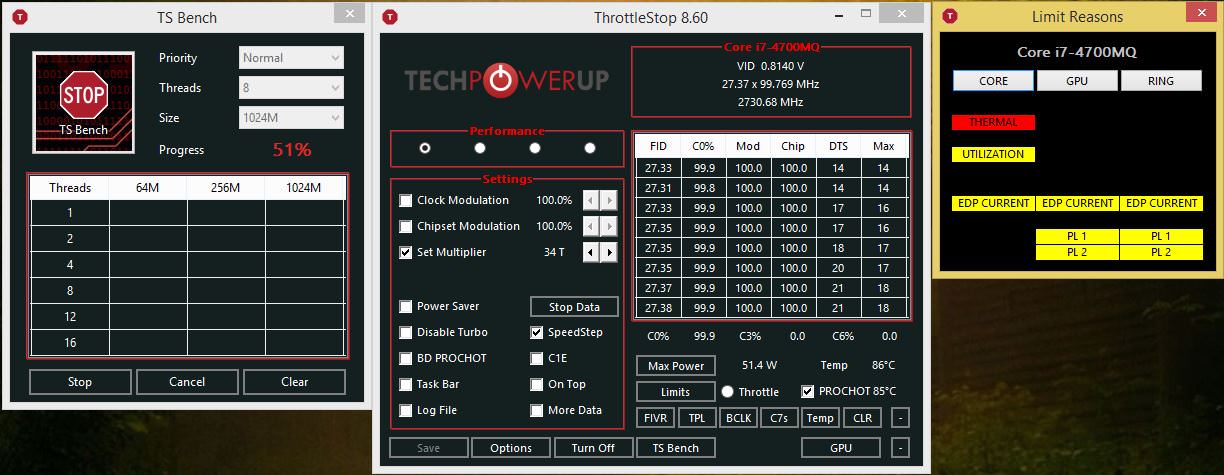1224x475 pixels.
Task: Click the yellow UTILIZATION indicator
Action: [x=993, y=154]
